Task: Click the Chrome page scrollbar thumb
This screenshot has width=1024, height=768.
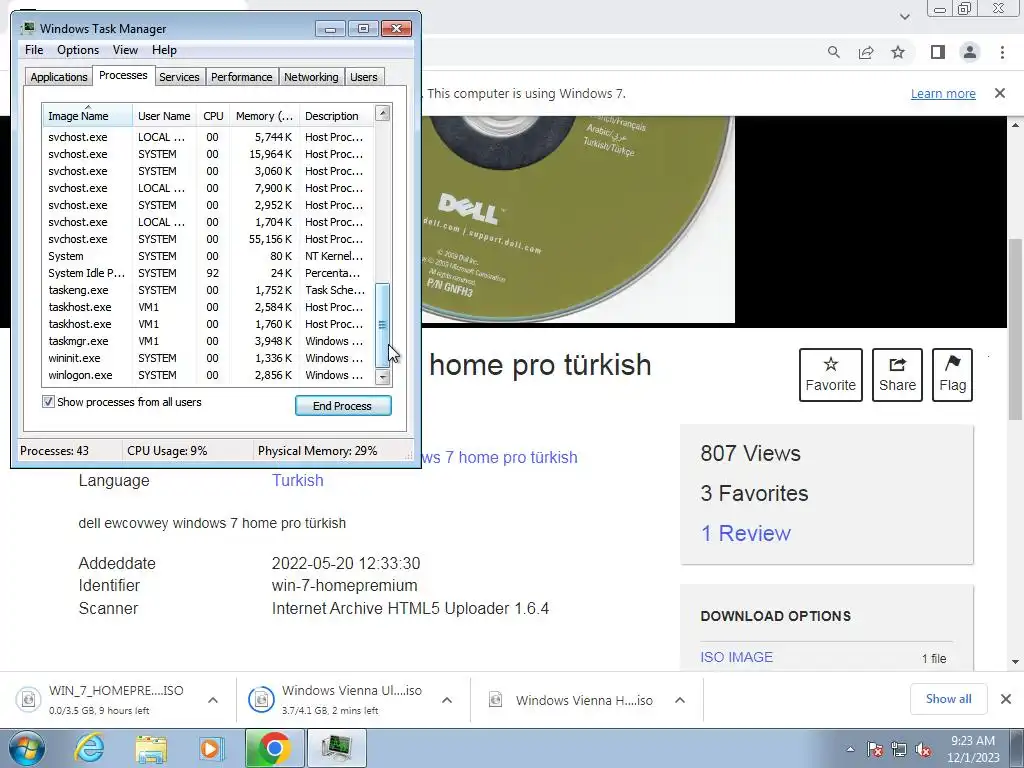Action: click(1016, 330)
